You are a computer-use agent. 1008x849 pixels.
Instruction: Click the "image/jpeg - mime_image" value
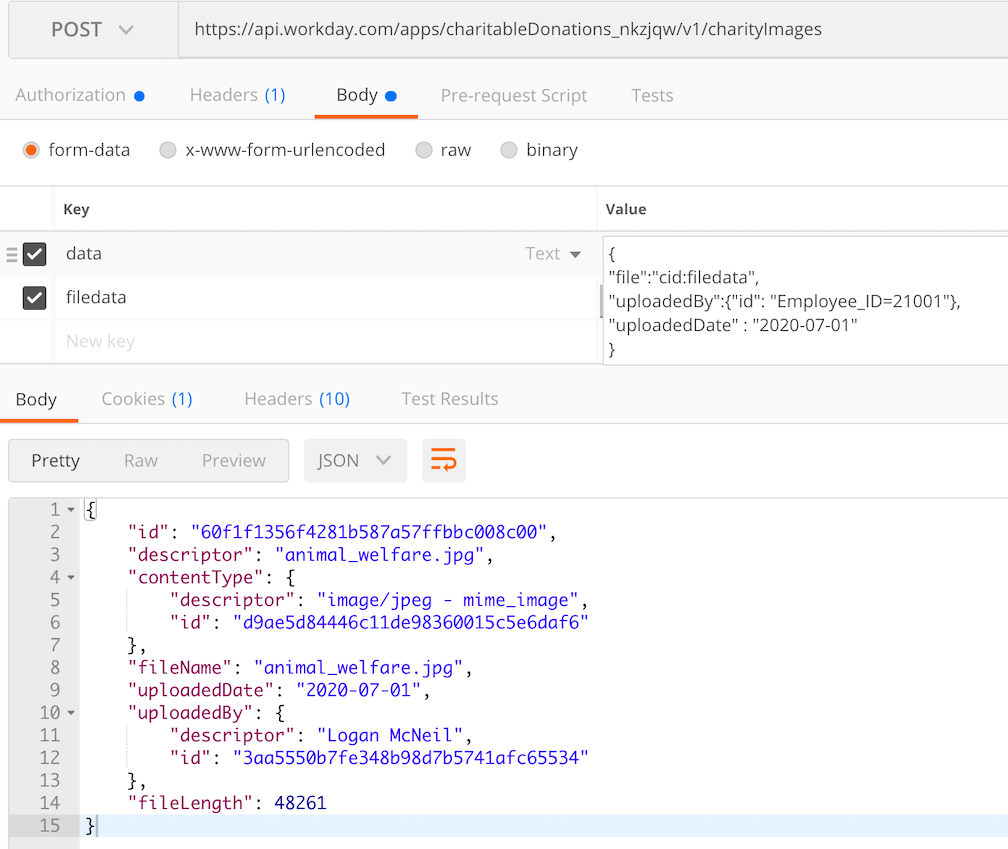tap(448, 600)
